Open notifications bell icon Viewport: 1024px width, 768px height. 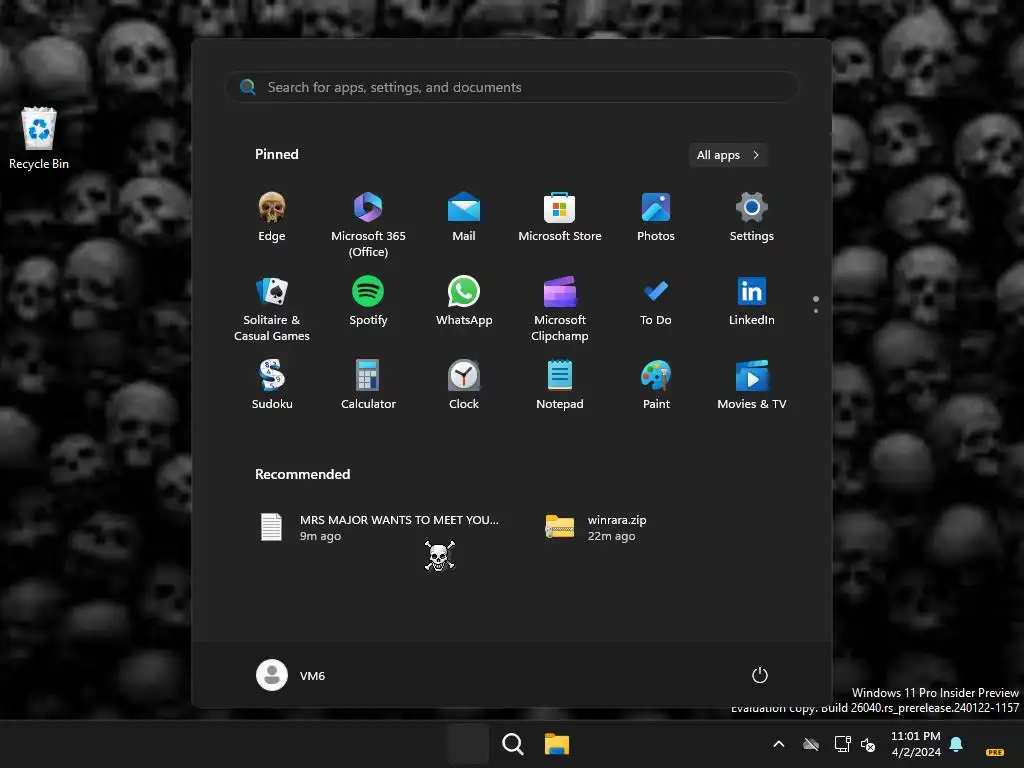point(956,743)
